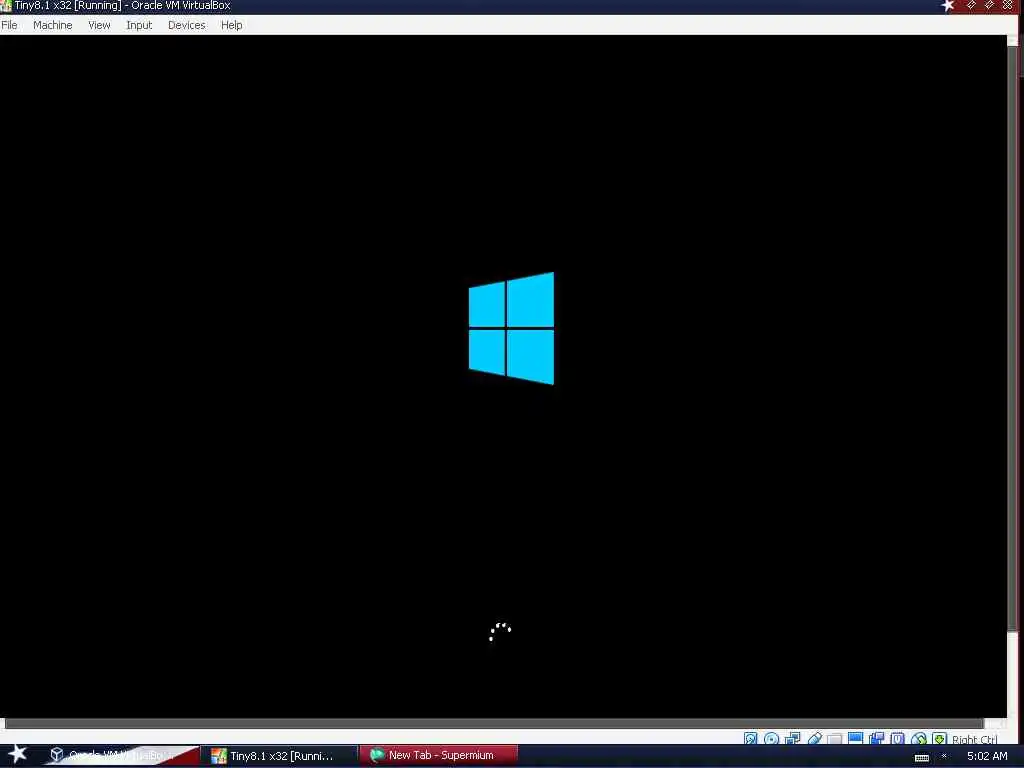Click the small tray icon beside keyboard icon

coord(944,756)
